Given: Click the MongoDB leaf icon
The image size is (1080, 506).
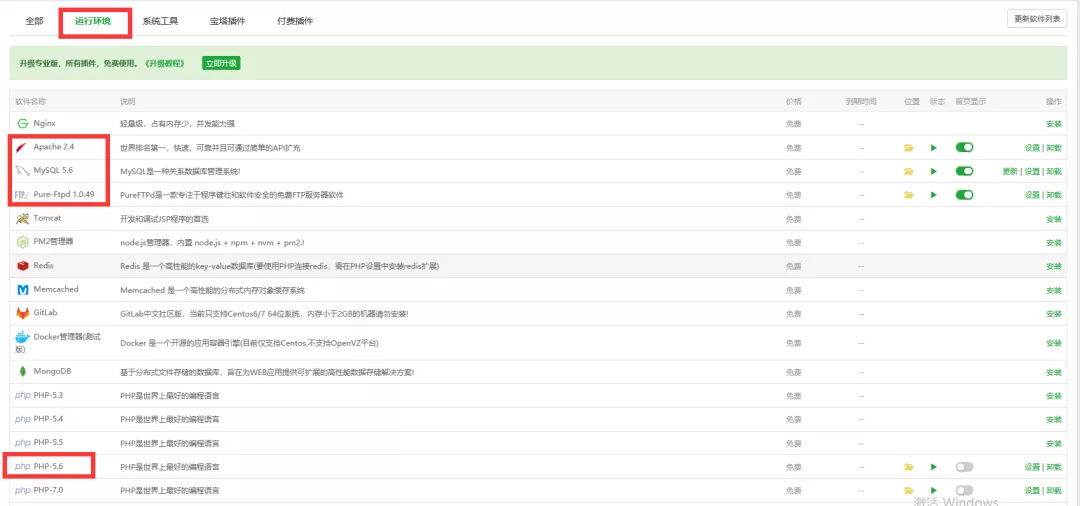Looking at the screenshot, I should 23,372.
